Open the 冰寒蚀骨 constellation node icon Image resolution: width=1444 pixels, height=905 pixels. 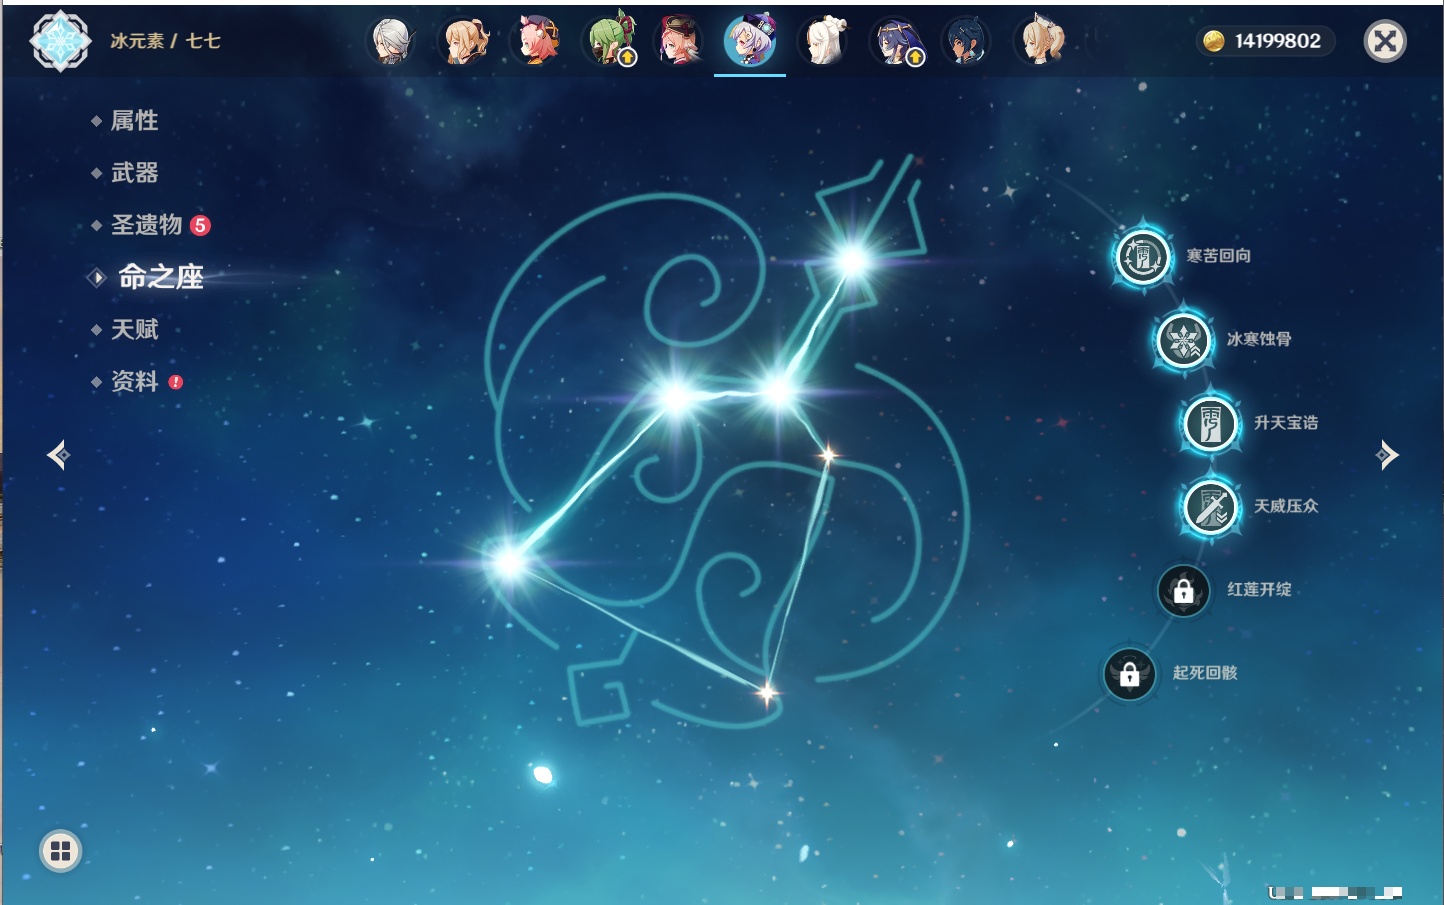click(1184, 340)
